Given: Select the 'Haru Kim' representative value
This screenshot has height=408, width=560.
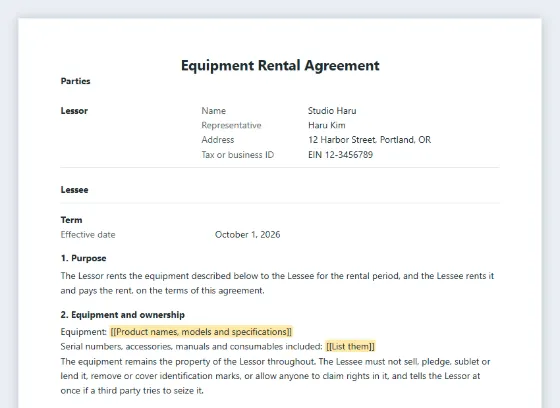Looking at the screenshot, I should tap(327, 125).
